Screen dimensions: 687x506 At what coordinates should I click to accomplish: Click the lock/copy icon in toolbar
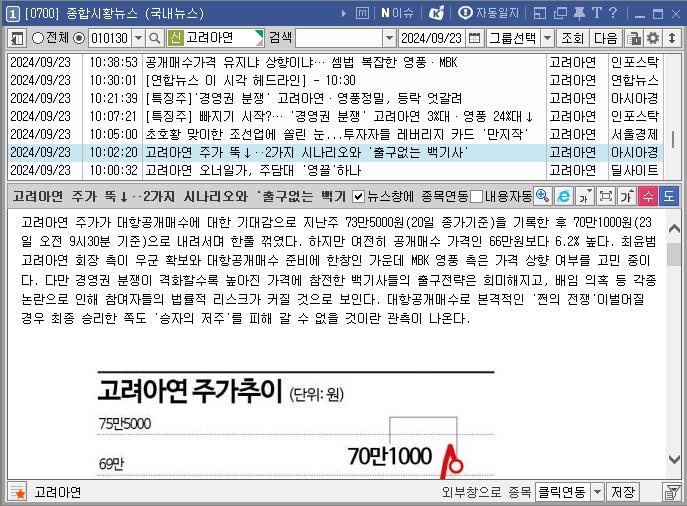pos(634,38)
